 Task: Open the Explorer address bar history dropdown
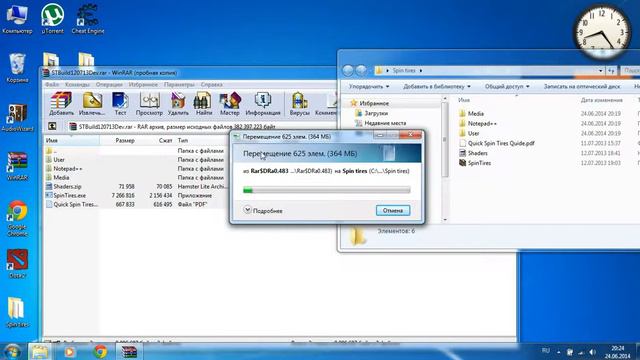pos(600,71)
